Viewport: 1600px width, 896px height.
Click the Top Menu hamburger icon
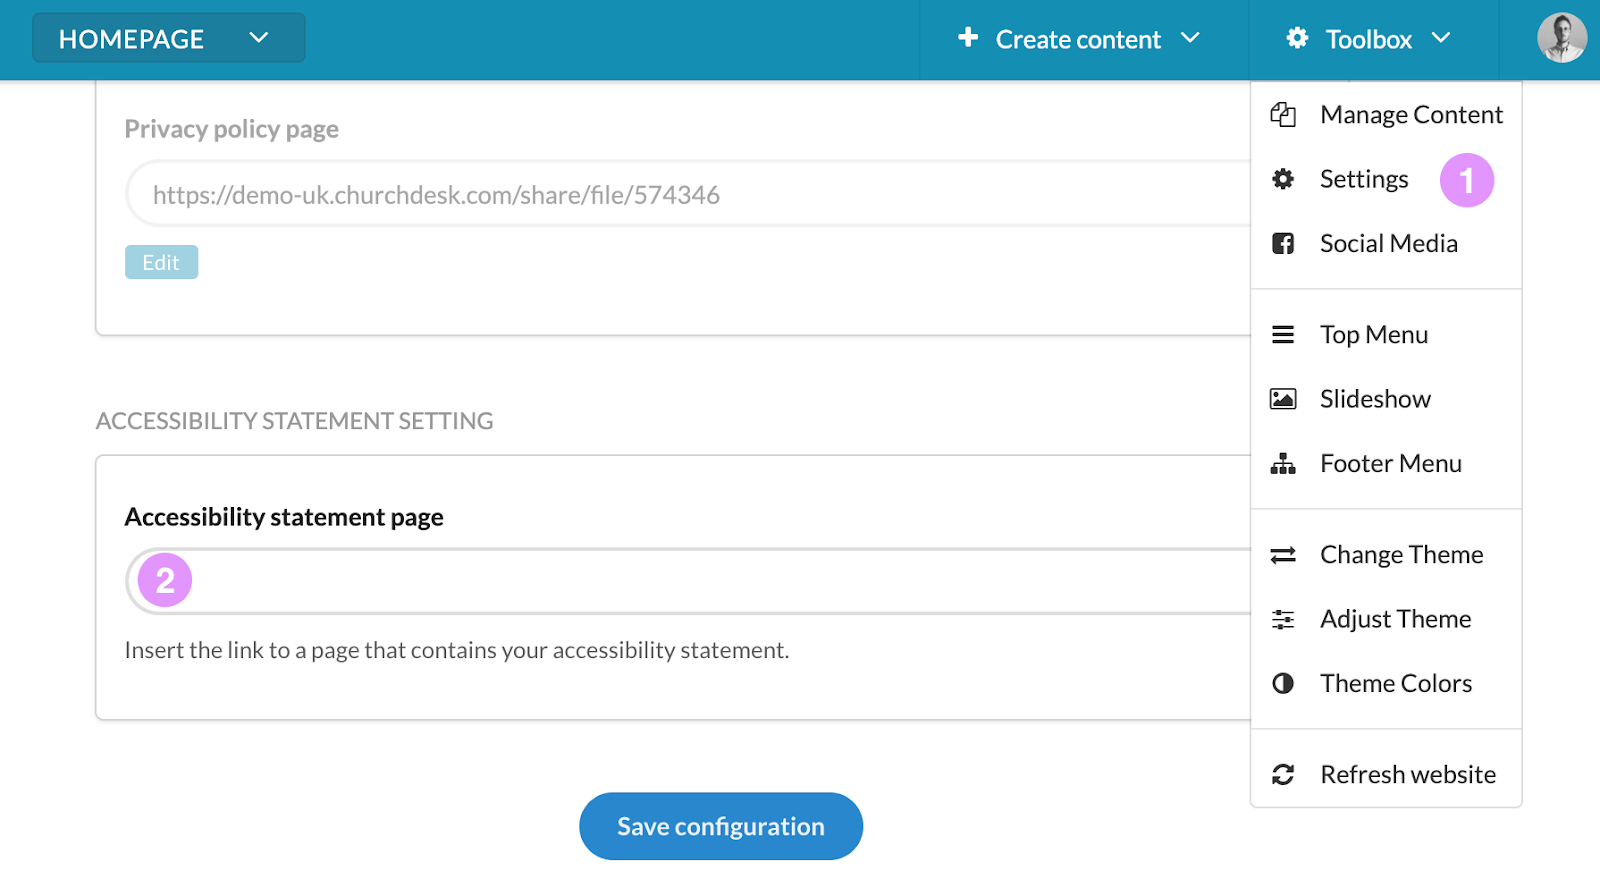click(1283, 335)
